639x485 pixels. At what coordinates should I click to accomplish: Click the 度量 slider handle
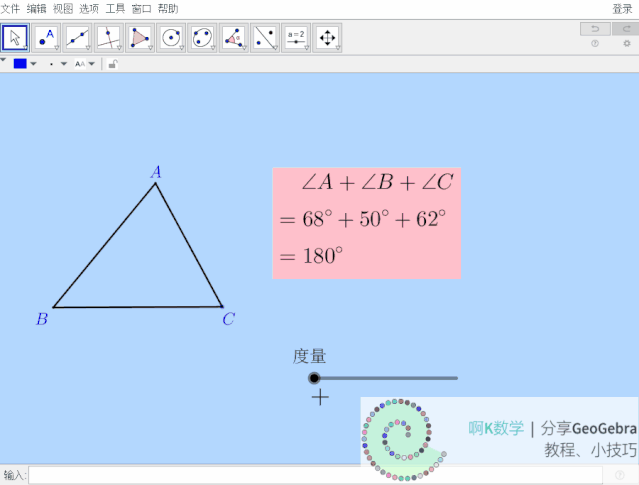click(x=314, y=378)
